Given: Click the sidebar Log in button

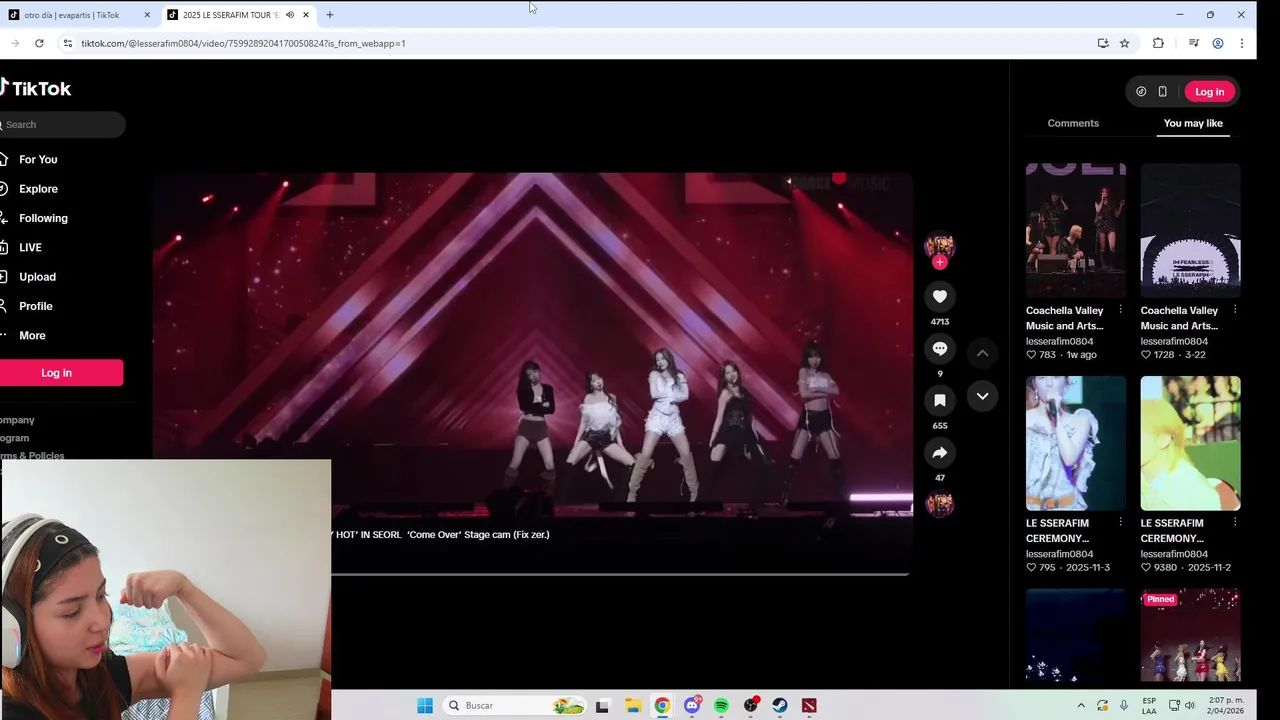Looking at the screenshot, I should (59, 373).
